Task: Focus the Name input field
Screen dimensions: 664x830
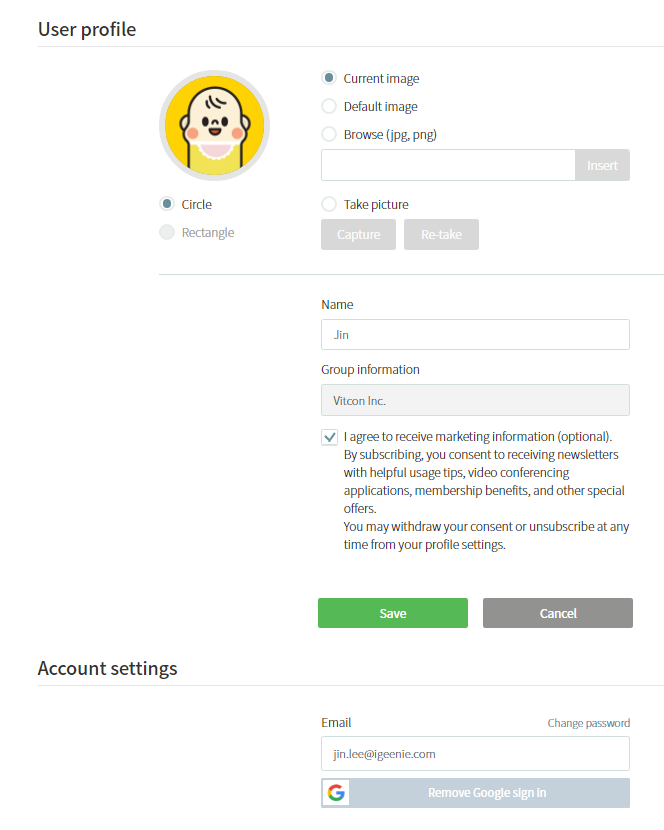Action: tap(475, 335)
